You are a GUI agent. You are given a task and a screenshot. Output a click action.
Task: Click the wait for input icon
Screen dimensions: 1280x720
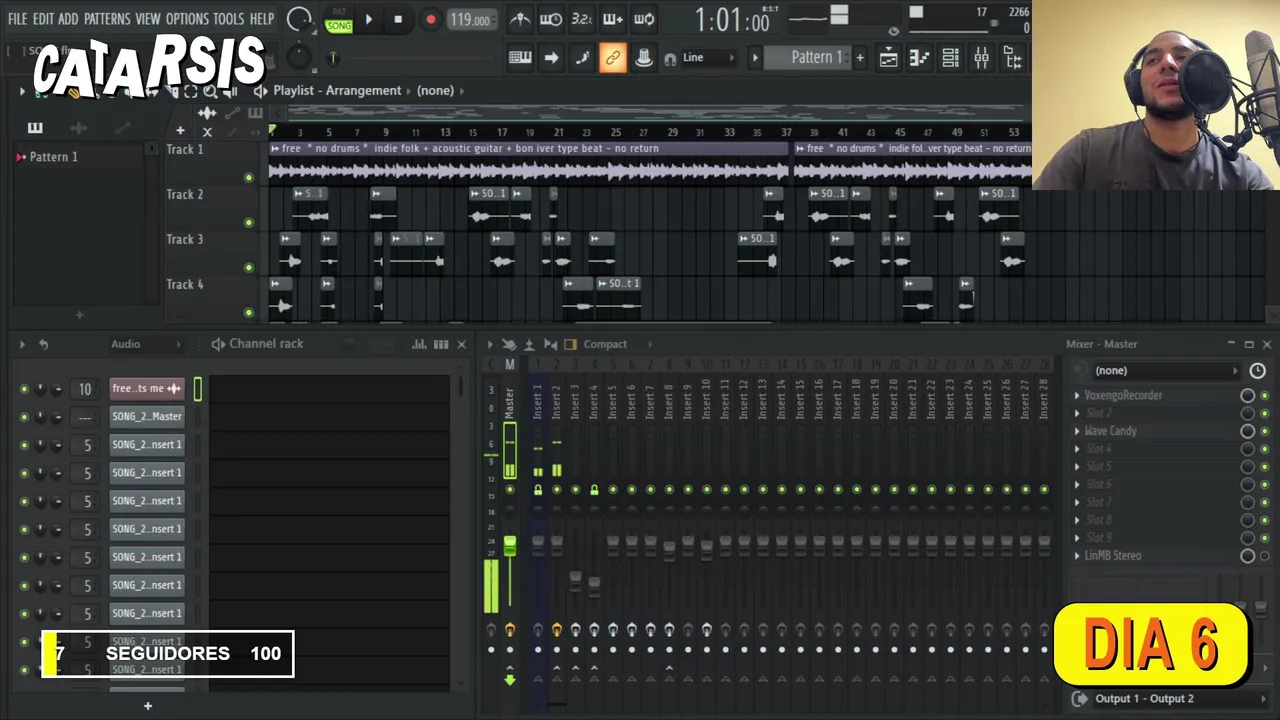click(551, 19)
